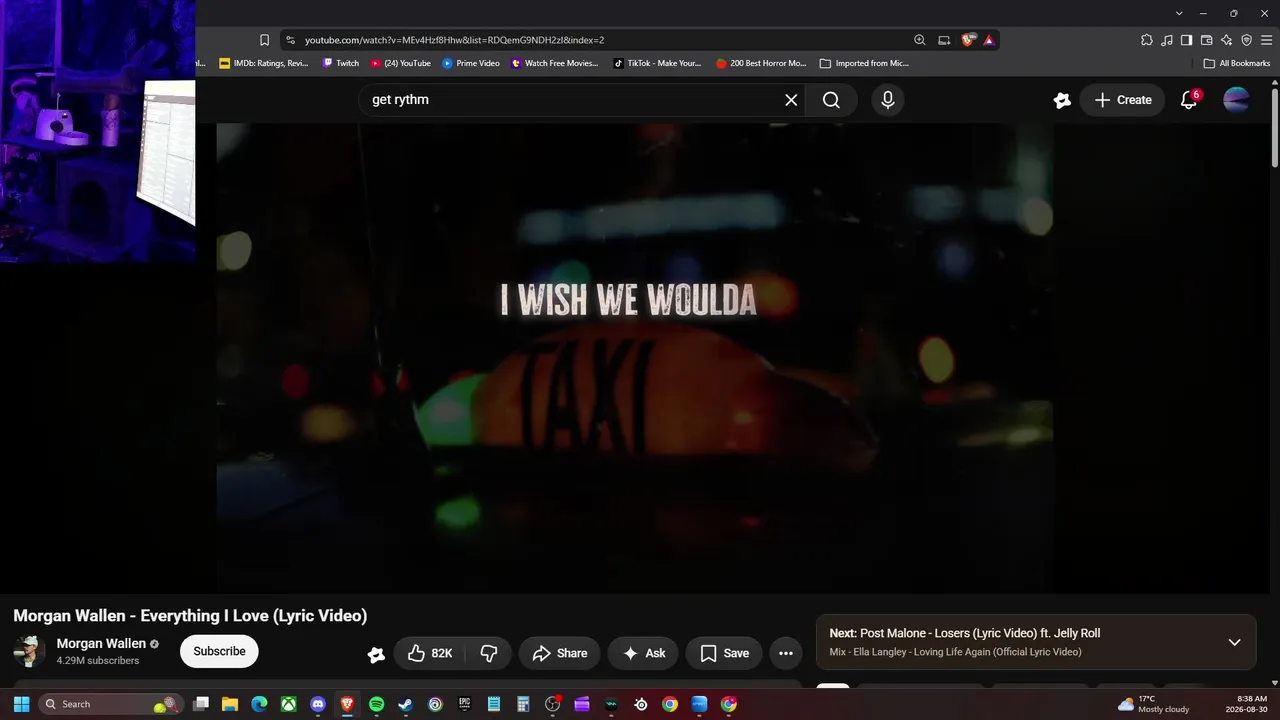The image size is (1280, 720).
Task: Open the Watch Free Movies bookmark
Action: click(555, 63)
